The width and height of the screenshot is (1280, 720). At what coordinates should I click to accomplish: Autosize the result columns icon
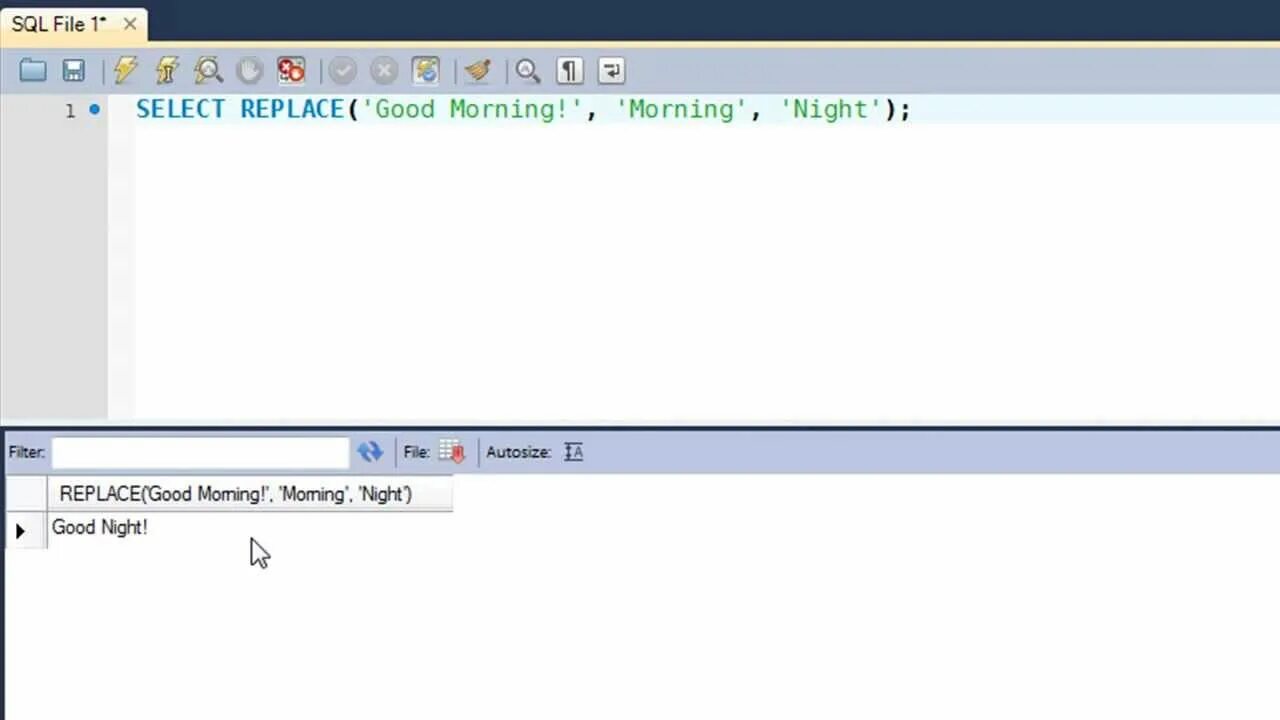click(573, 452)
